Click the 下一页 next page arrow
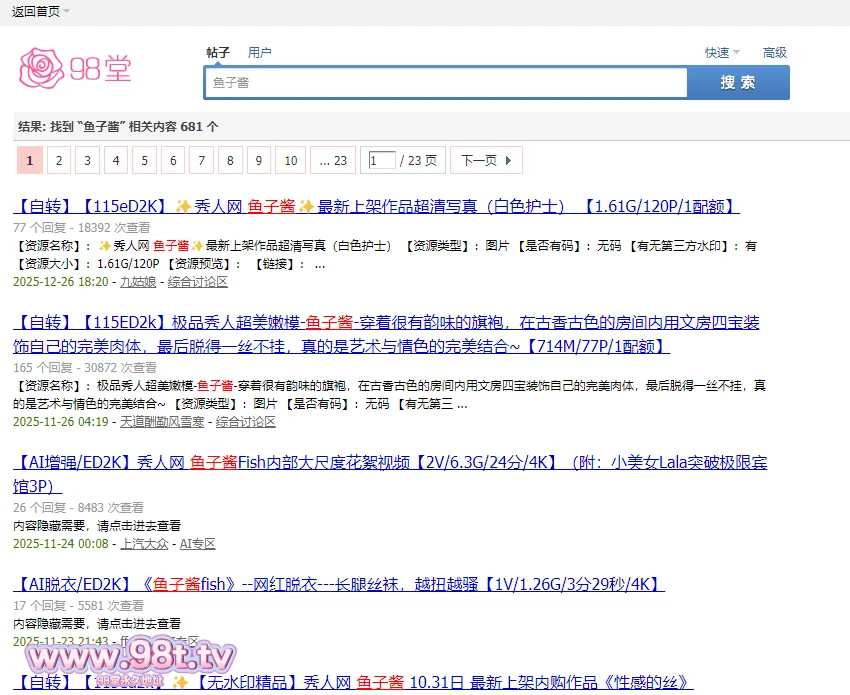This screenshot has width=850, height=695. pos(486,160)
